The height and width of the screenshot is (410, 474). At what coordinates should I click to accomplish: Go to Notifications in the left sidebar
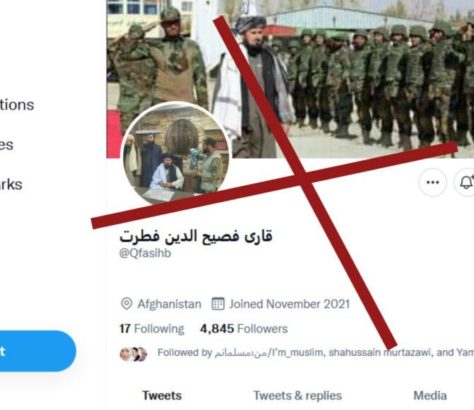tap(17, 105)
